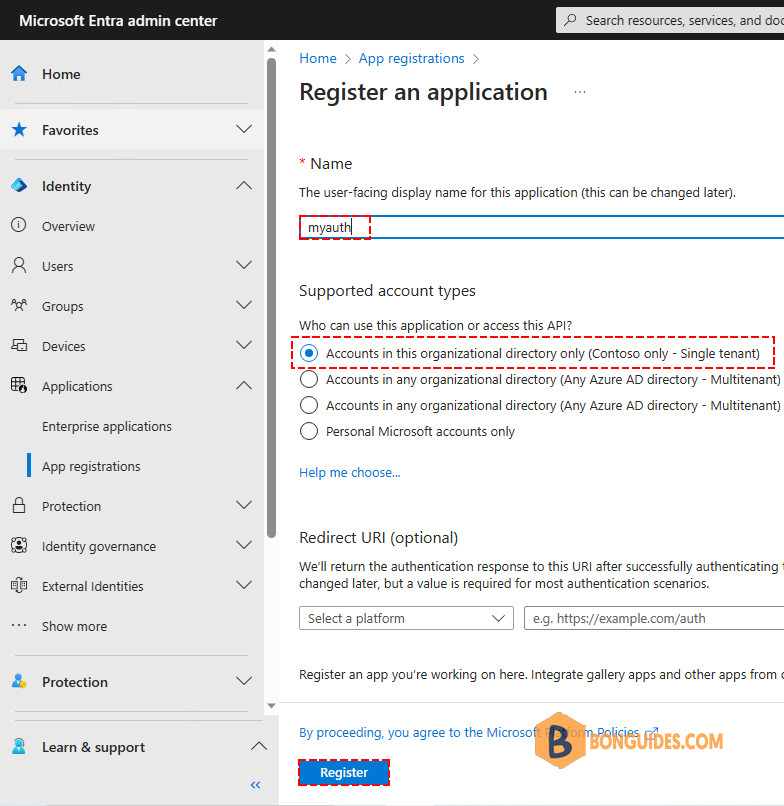Screen dimensions: 784x806
Task: Click the application Name input field
Action: [541, 227]
